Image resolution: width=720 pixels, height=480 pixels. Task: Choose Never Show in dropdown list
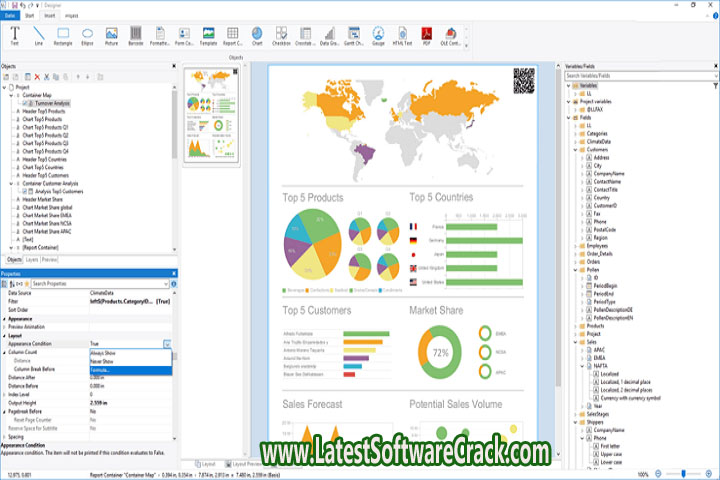pos(130,361)
